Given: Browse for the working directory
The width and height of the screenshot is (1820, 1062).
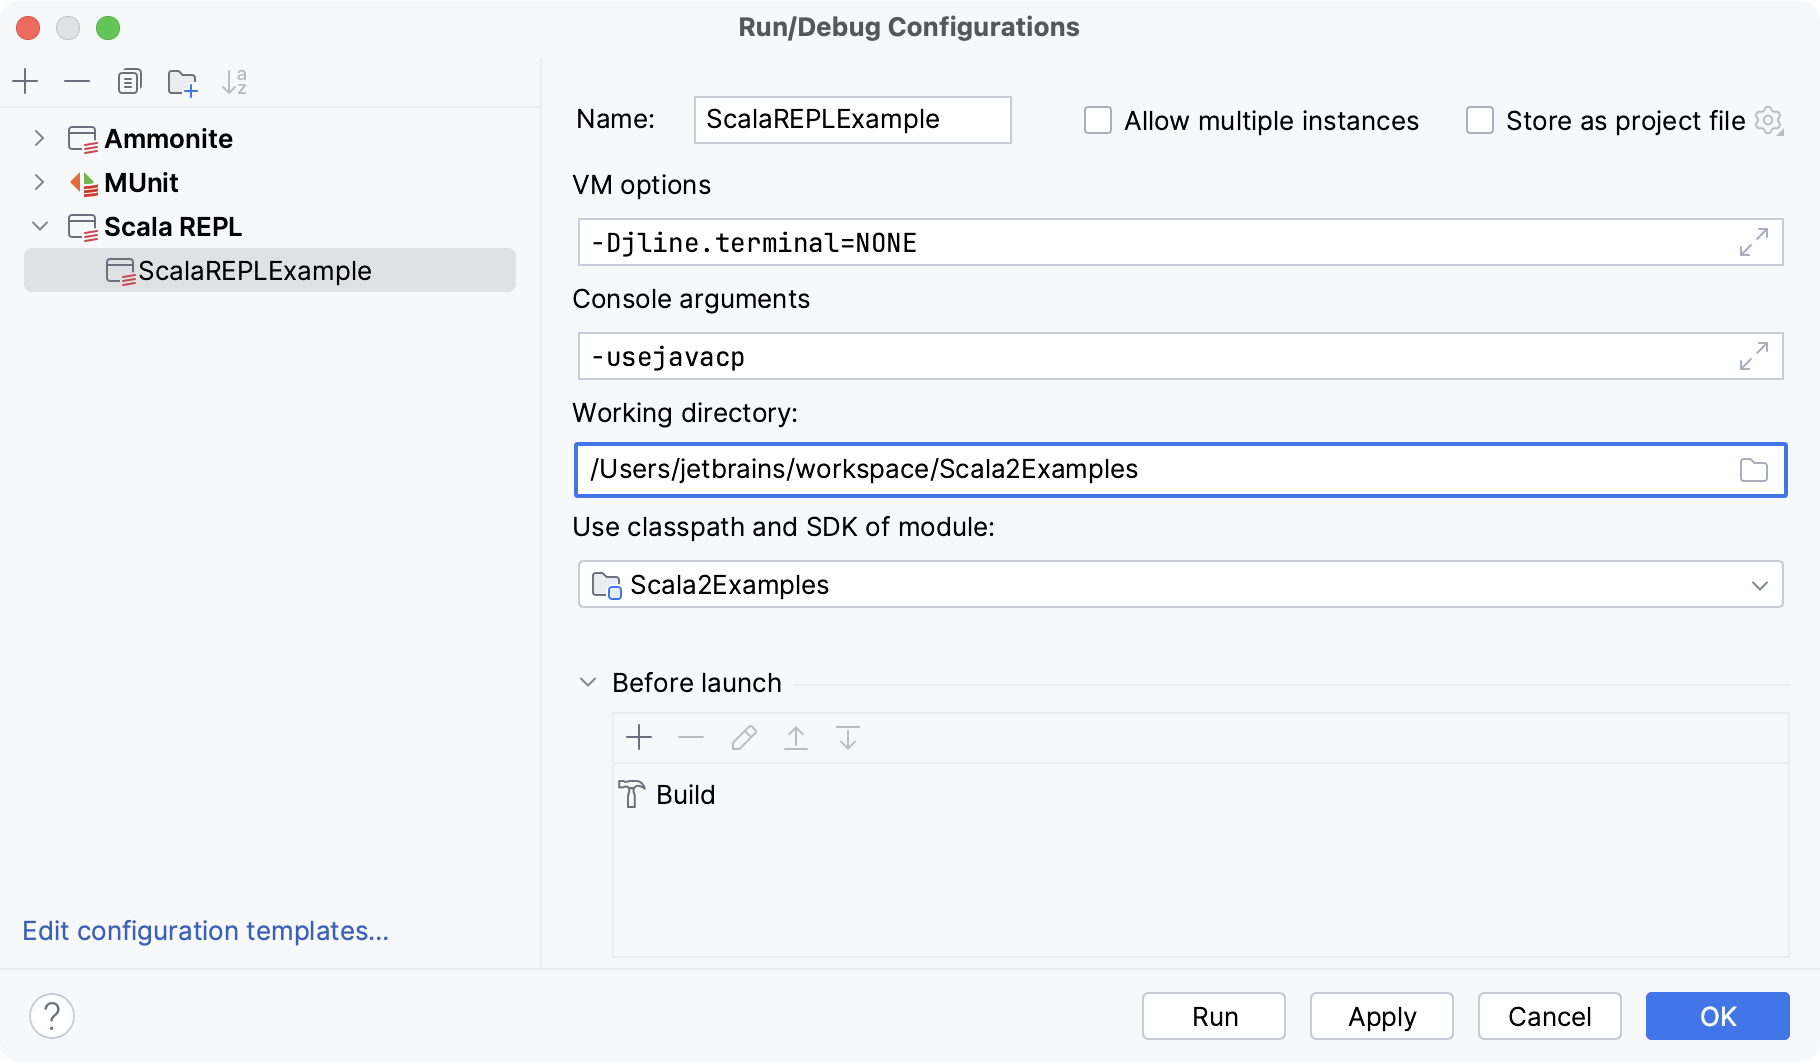Looking at the screenshot, I should click(1753, 470).
